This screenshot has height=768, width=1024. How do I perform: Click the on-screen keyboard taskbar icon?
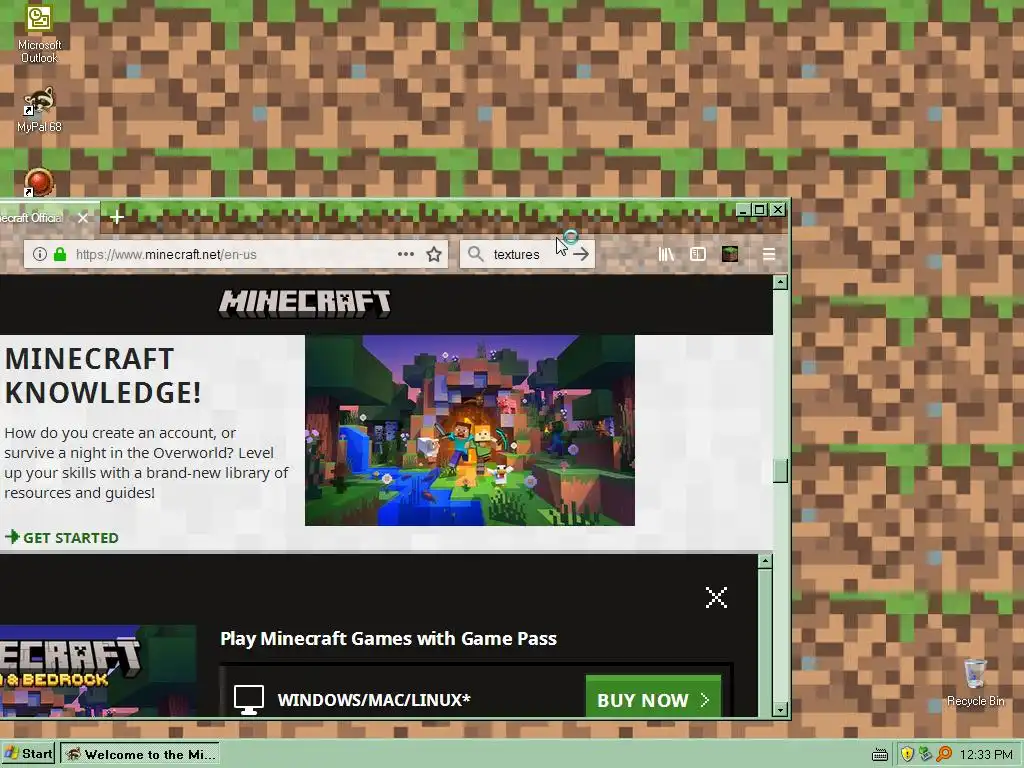[880, 755]
